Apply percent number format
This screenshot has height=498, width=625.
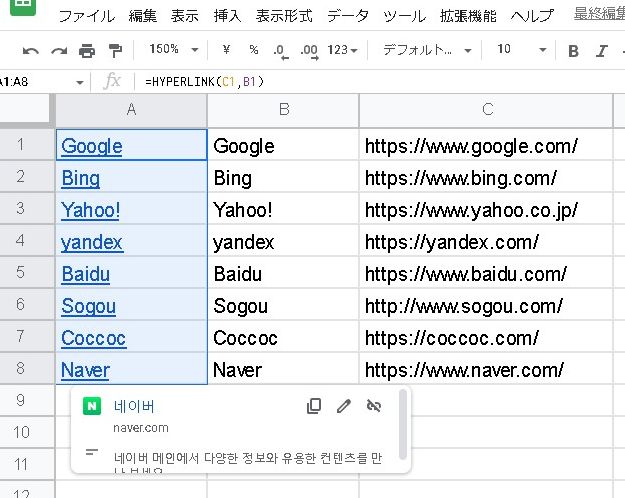pyautogui.click(x=254, y=49)
